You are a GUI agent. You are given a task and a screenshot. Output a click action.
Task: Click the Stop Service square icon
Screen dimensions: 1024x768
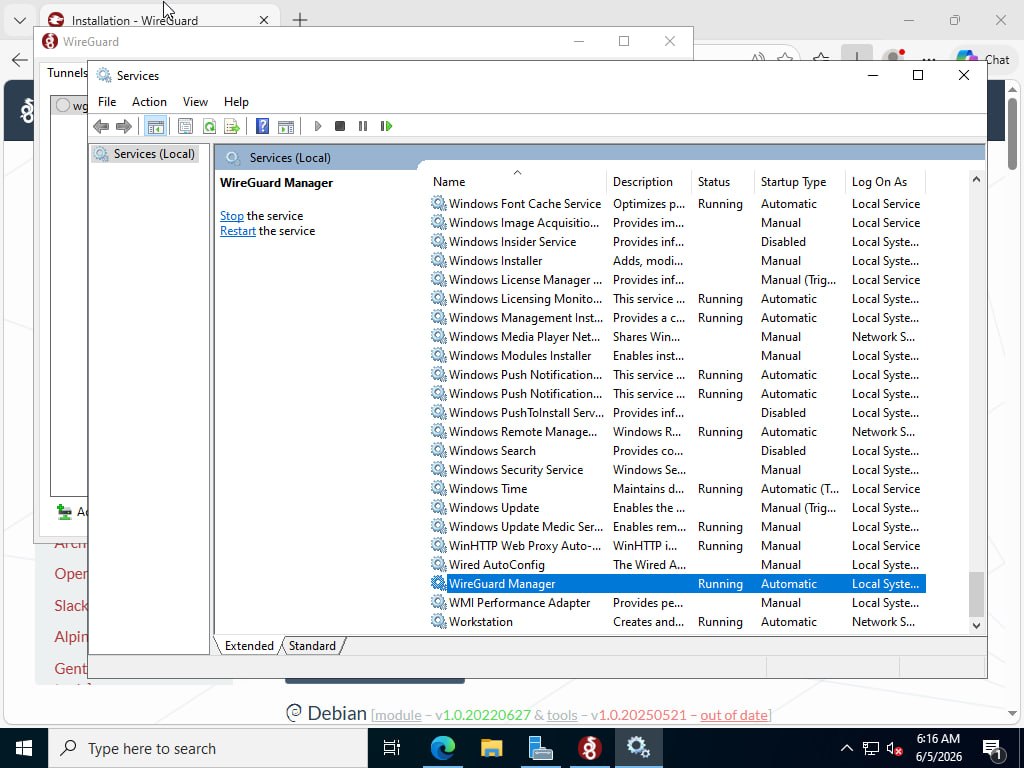click(340, 126)
